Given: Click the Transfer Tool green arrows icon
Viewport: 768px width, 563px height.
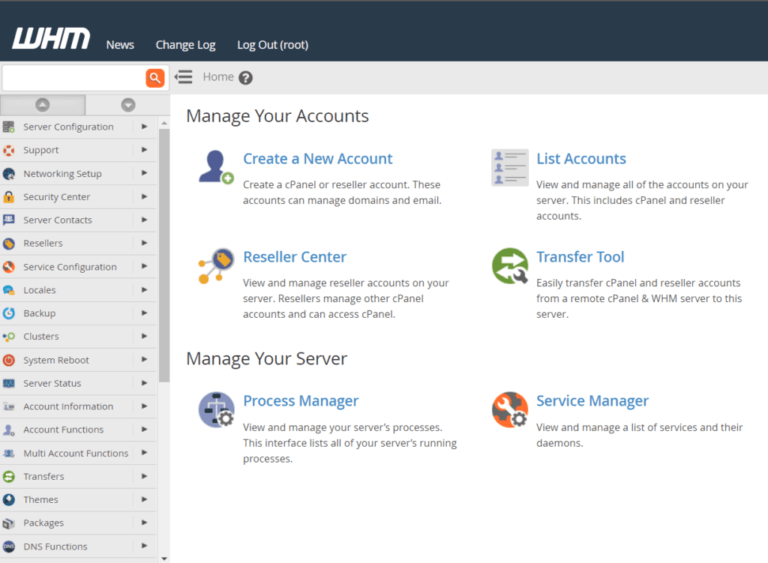Looking at the screenshot, I should tap(509, 266).
